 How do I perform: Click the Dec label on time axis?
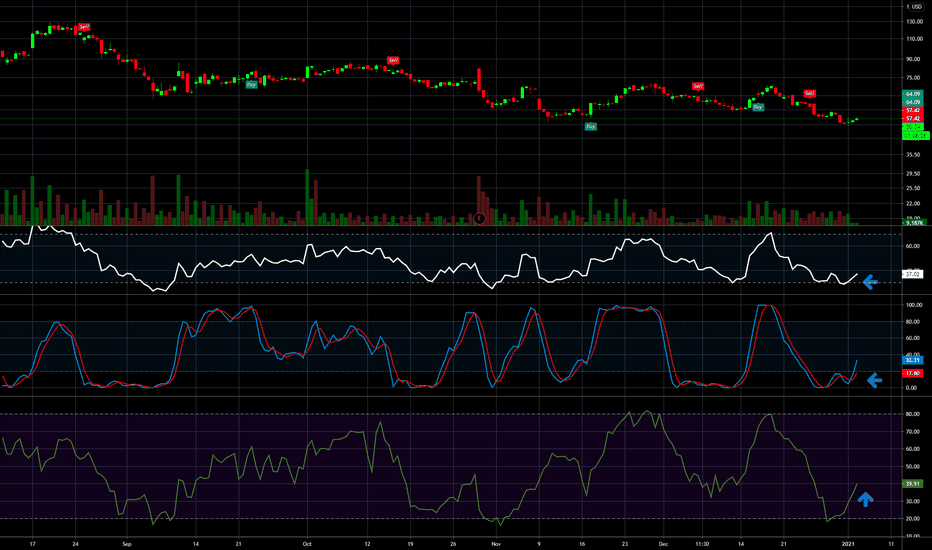click(x=663, y=543)
